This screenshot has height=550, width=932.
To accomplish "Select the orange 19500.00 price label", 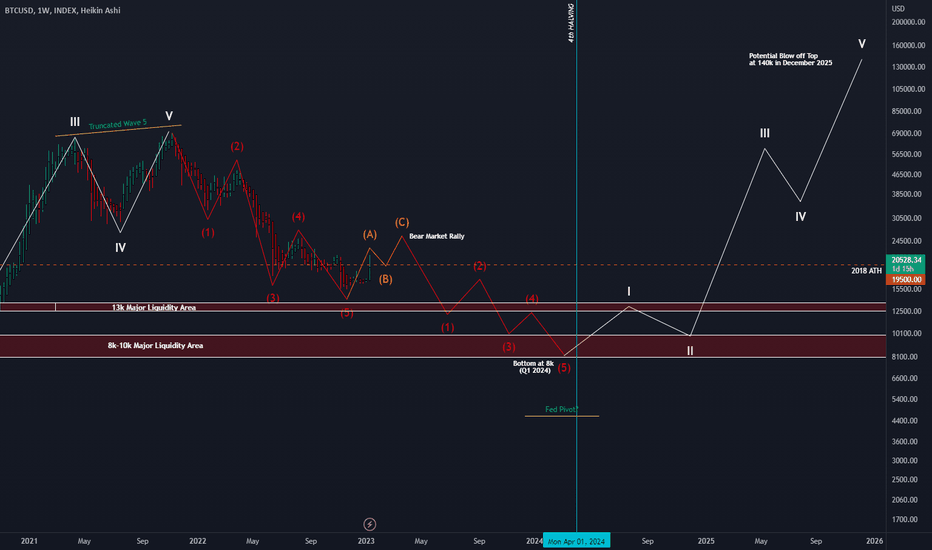I will tap(906, 279).
